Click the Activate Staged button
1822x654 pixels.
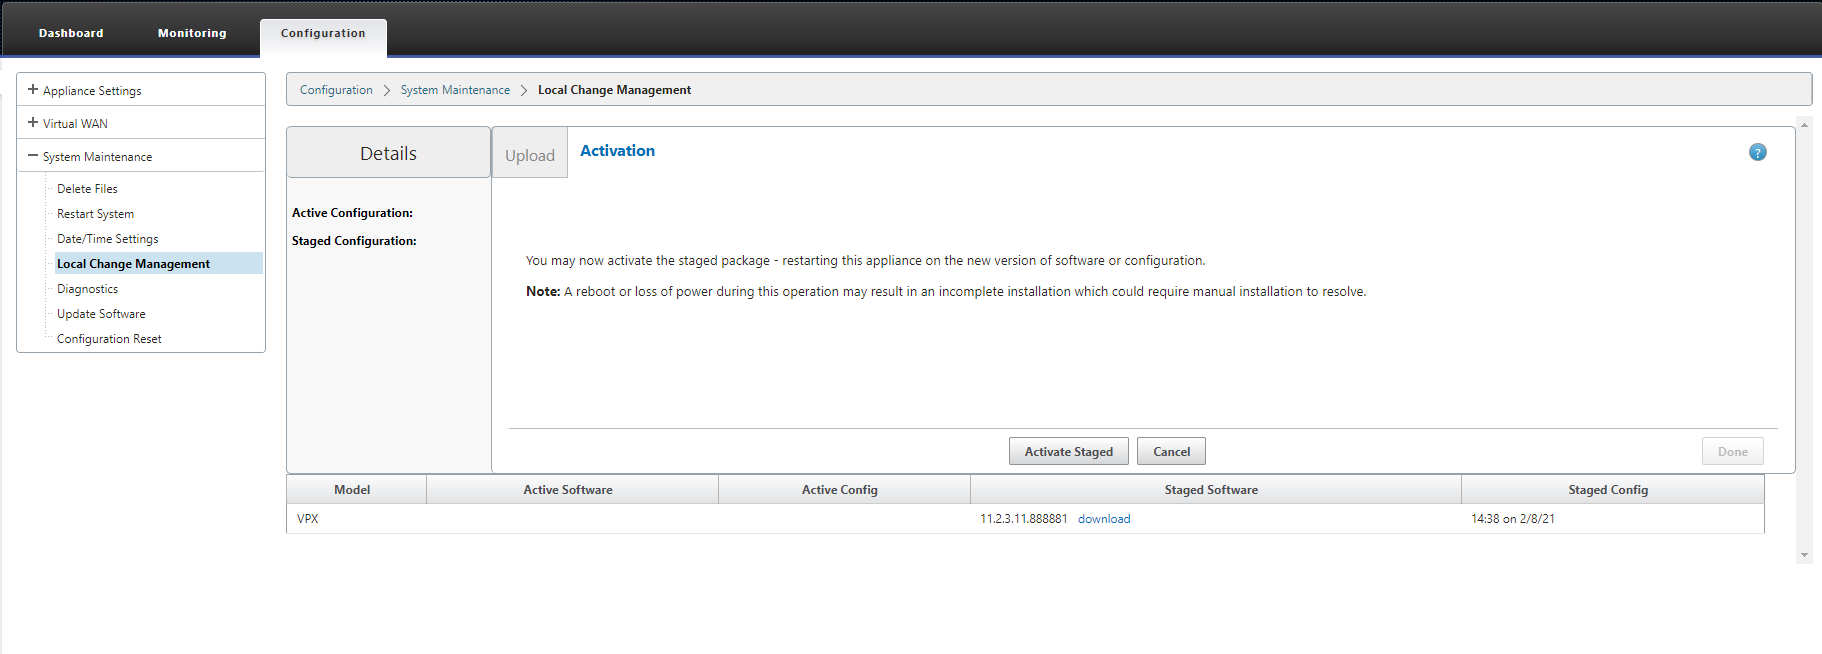[x=1068, y=452]
